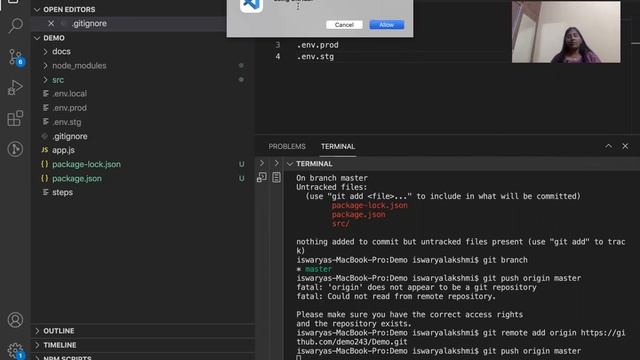Select .gitignore label in Open Editors
640x360 pixels.
[x=89, y=23]
